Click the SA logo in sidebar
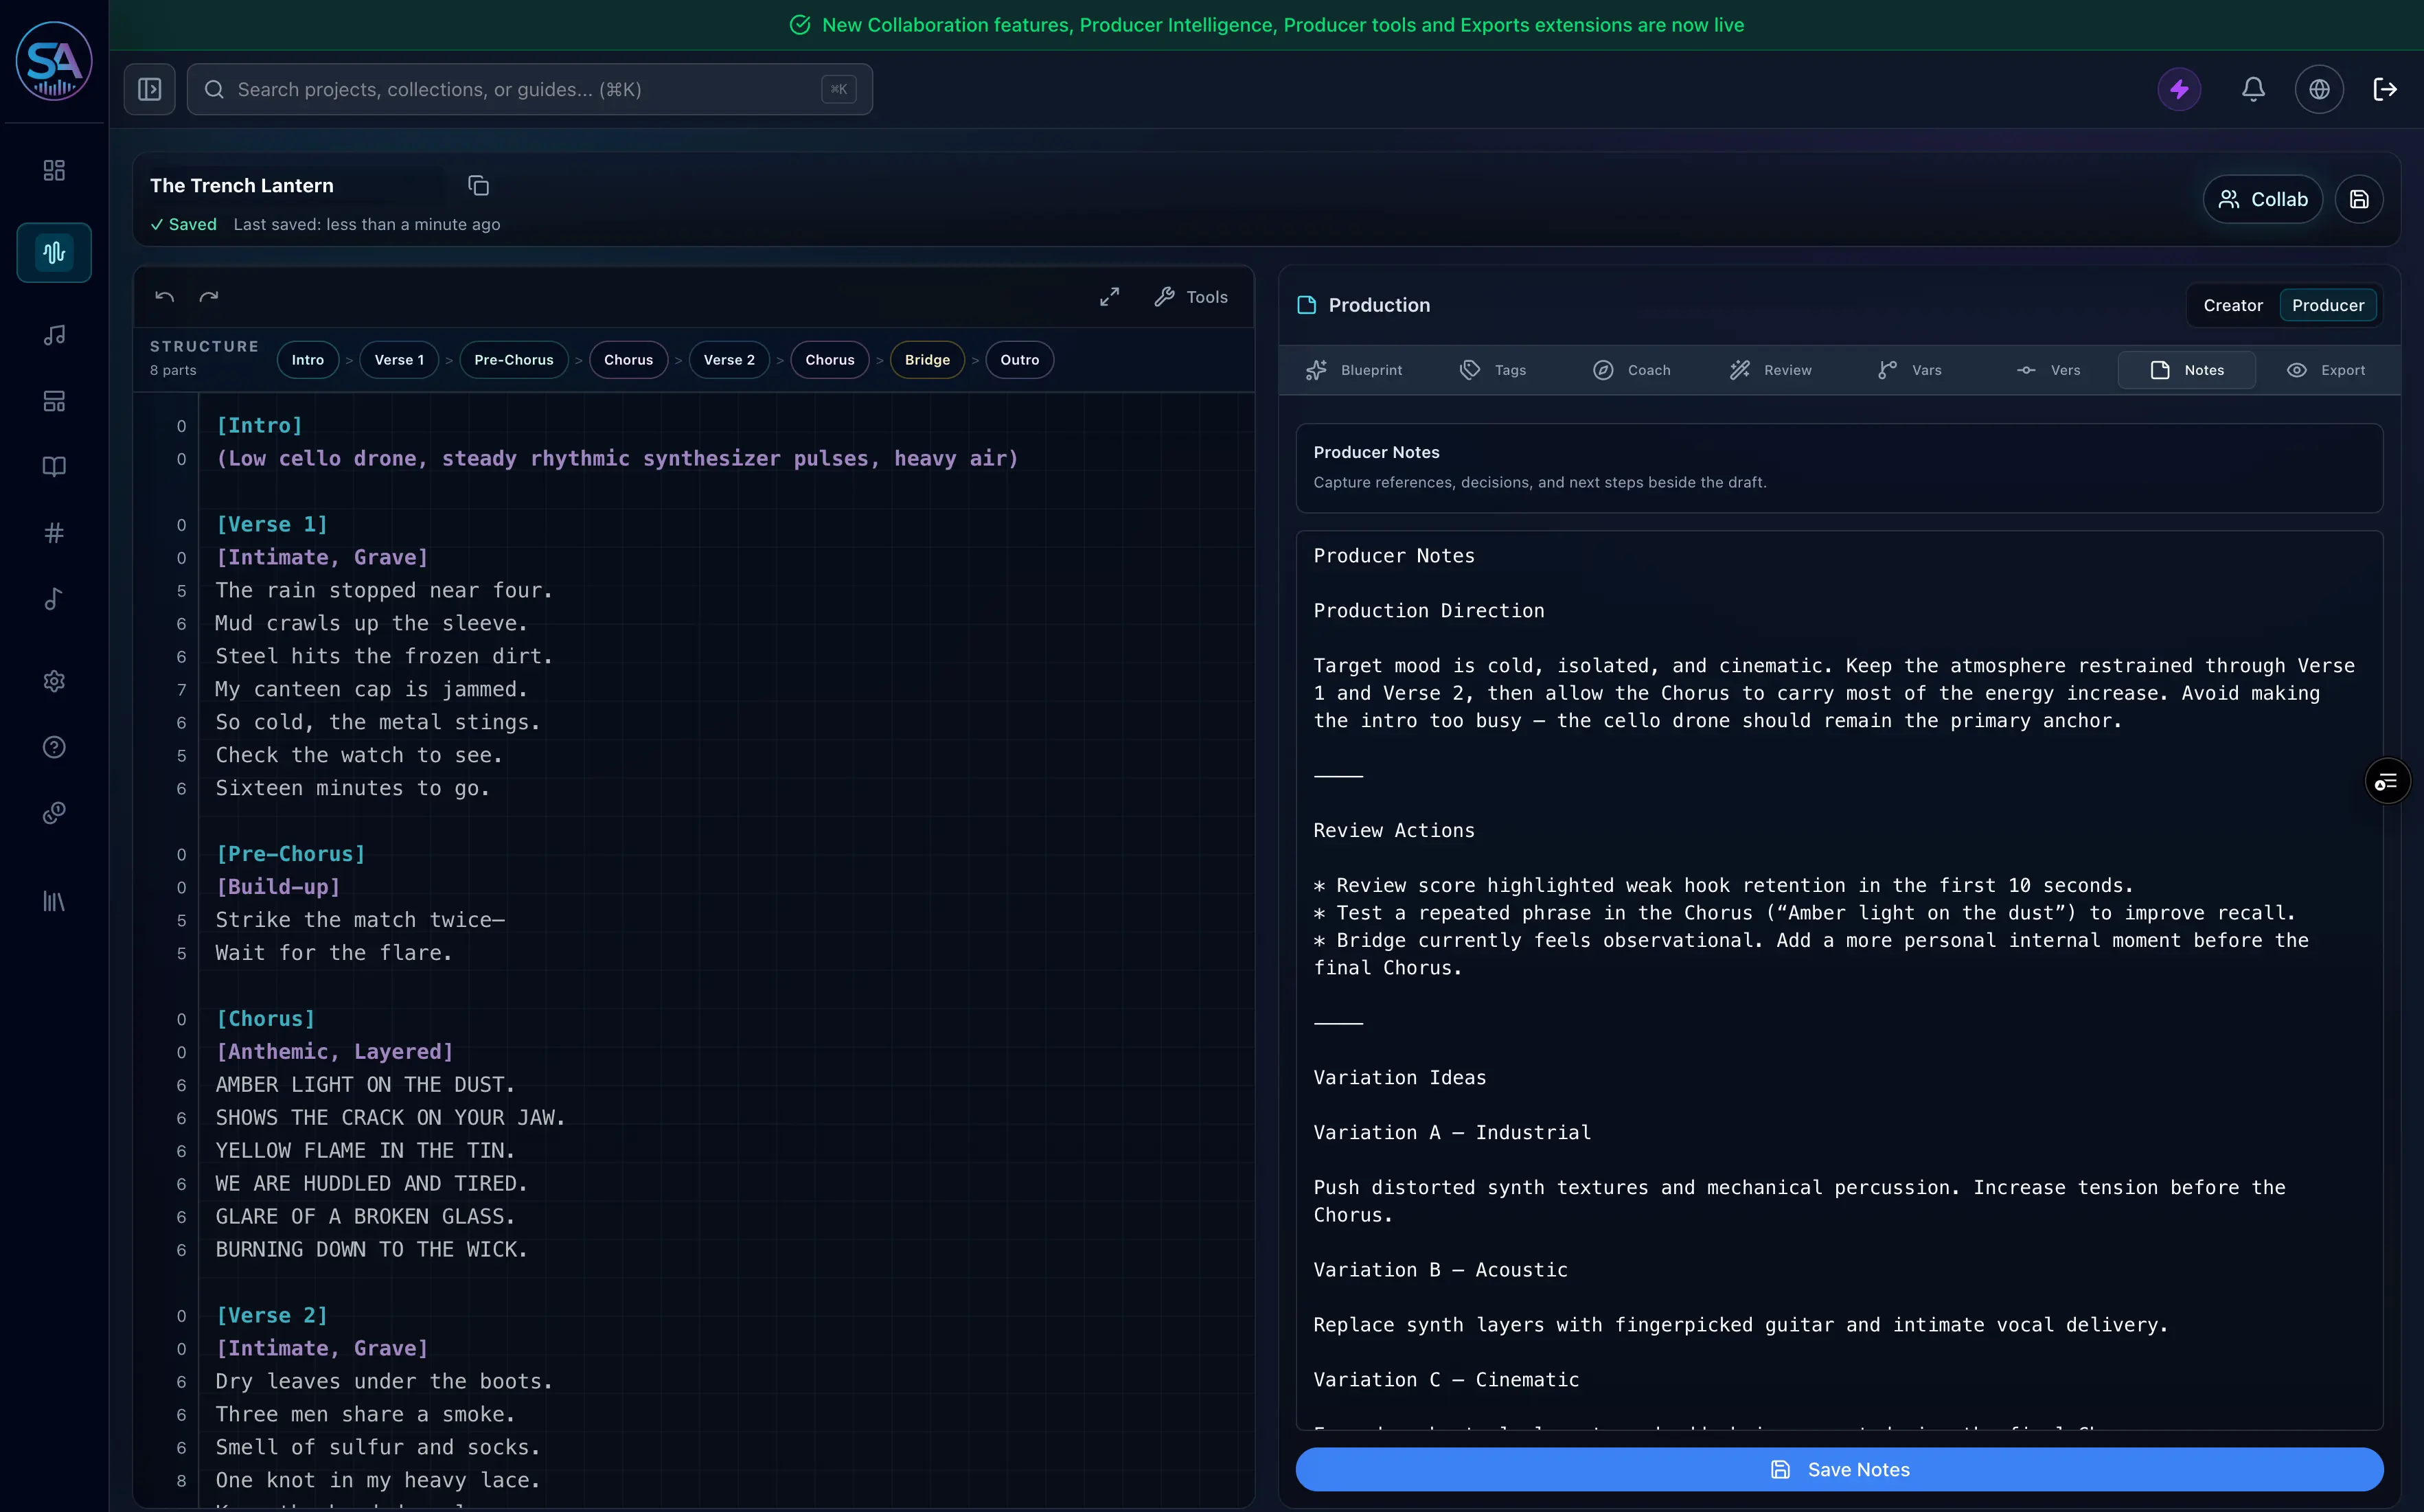 pyautogui.click(x=54, y=62)
